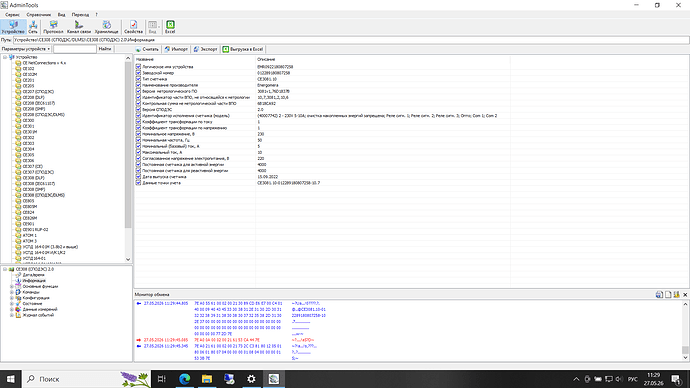Viewport: 690px width, 388px height.
Task: Expand the Конфигурация node
Action: [x=12, y=298]
